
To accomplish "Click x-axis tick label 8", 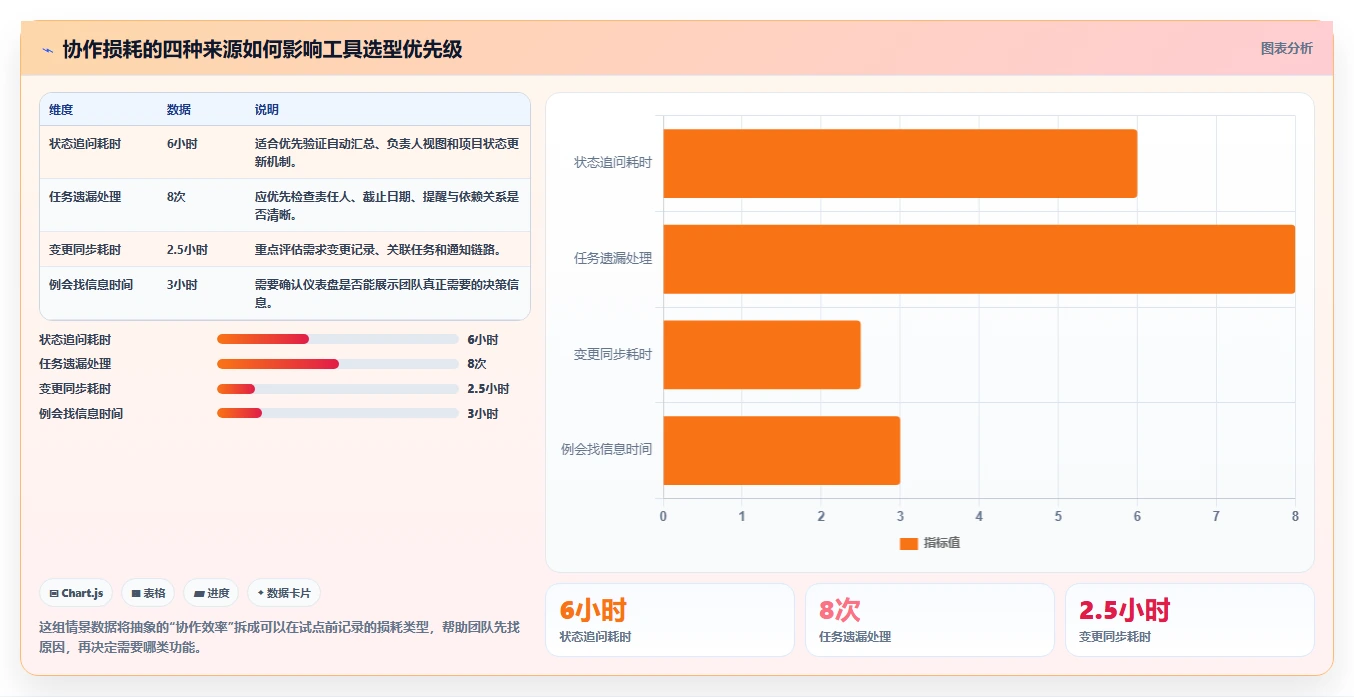I will [1295, 516].
